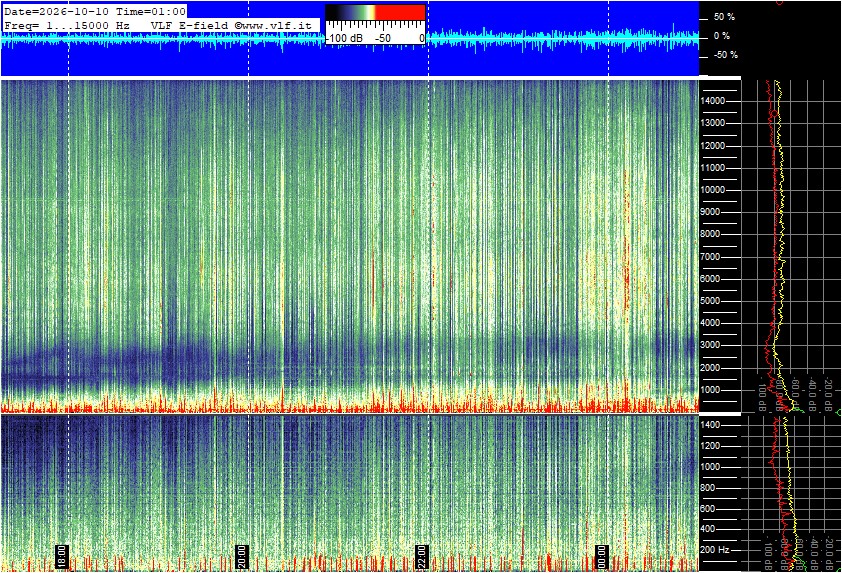842x573 pixels.
Task: Click the 50 % amplitude label
Action: coord(724,17)
